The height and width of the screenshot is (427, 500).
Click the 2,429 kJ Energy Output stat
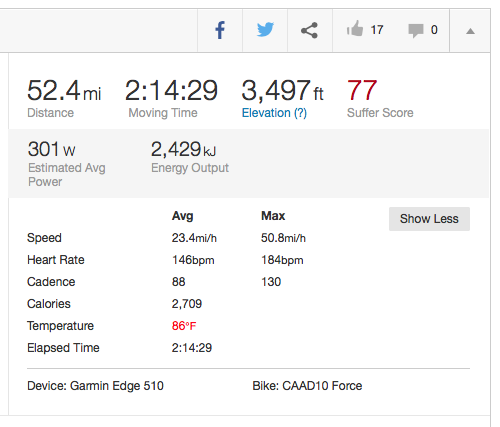(x=190, y=157)
